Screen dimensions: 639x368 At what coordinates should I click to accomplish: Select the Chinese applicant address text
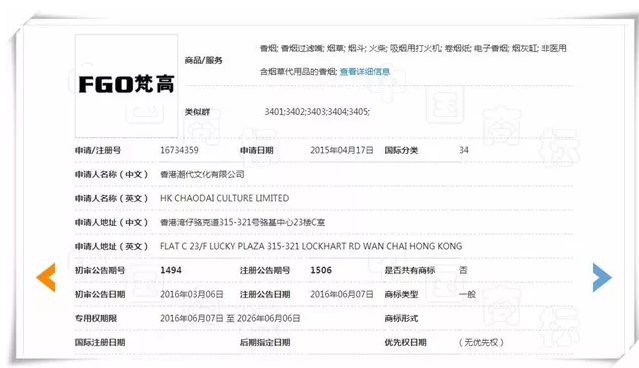click(242, 223)
